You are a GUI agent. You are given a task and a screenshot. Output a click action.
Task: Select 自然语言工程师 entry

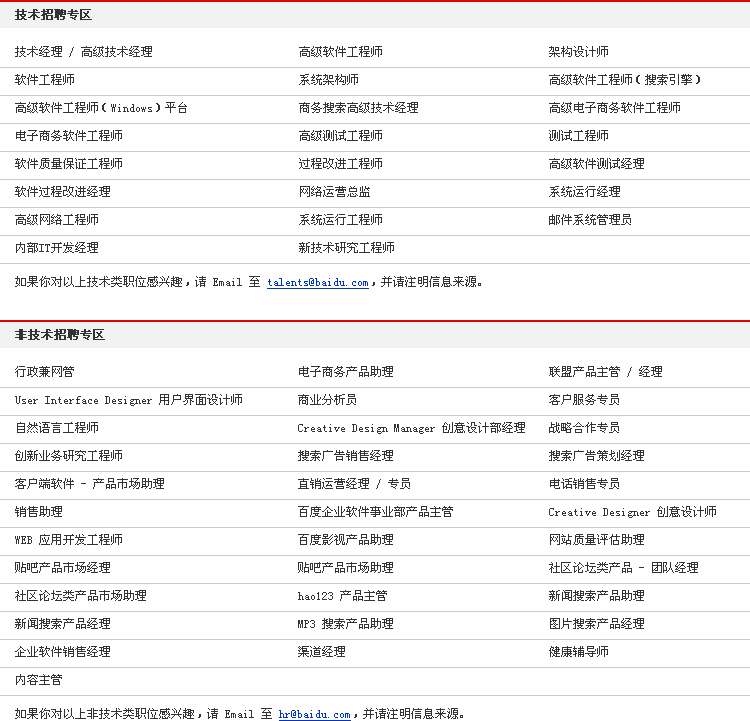click(57, 428)
